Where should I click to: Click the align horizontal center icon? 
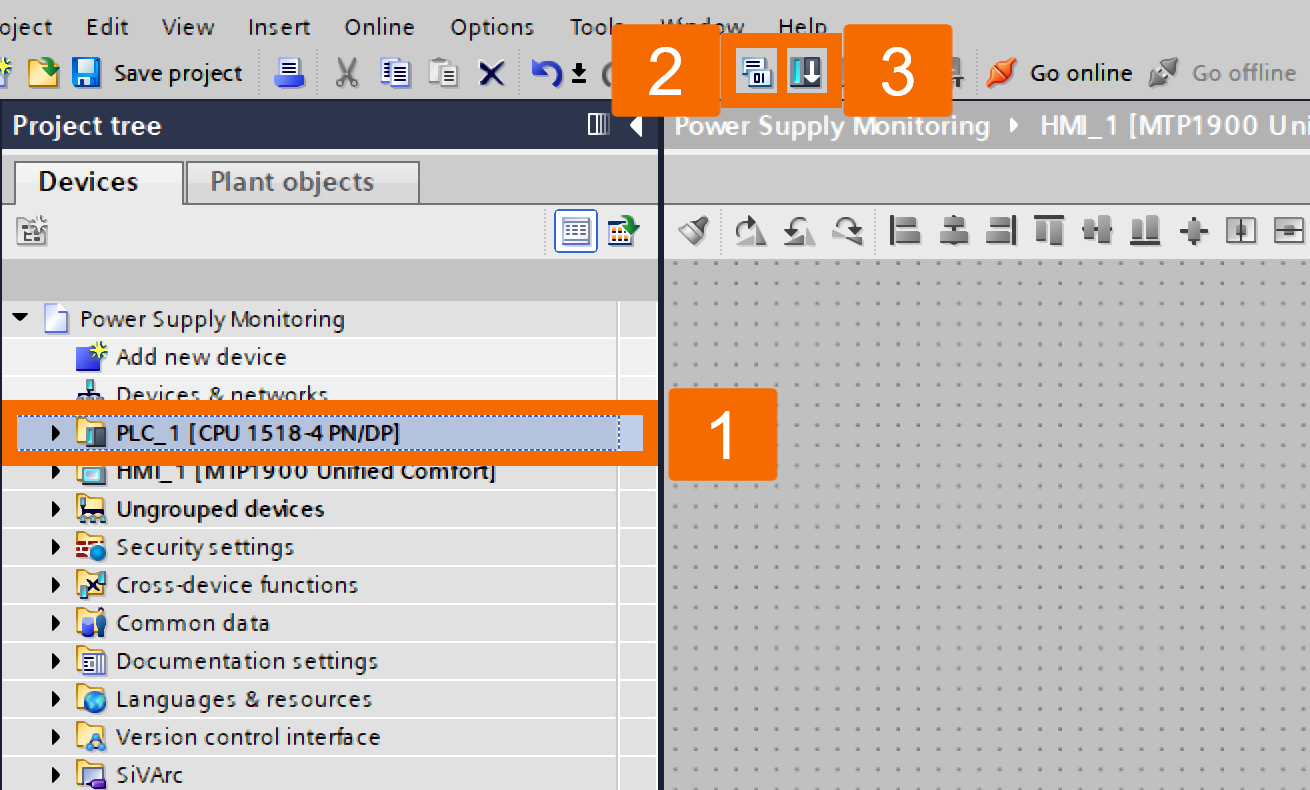coord(954,231)
